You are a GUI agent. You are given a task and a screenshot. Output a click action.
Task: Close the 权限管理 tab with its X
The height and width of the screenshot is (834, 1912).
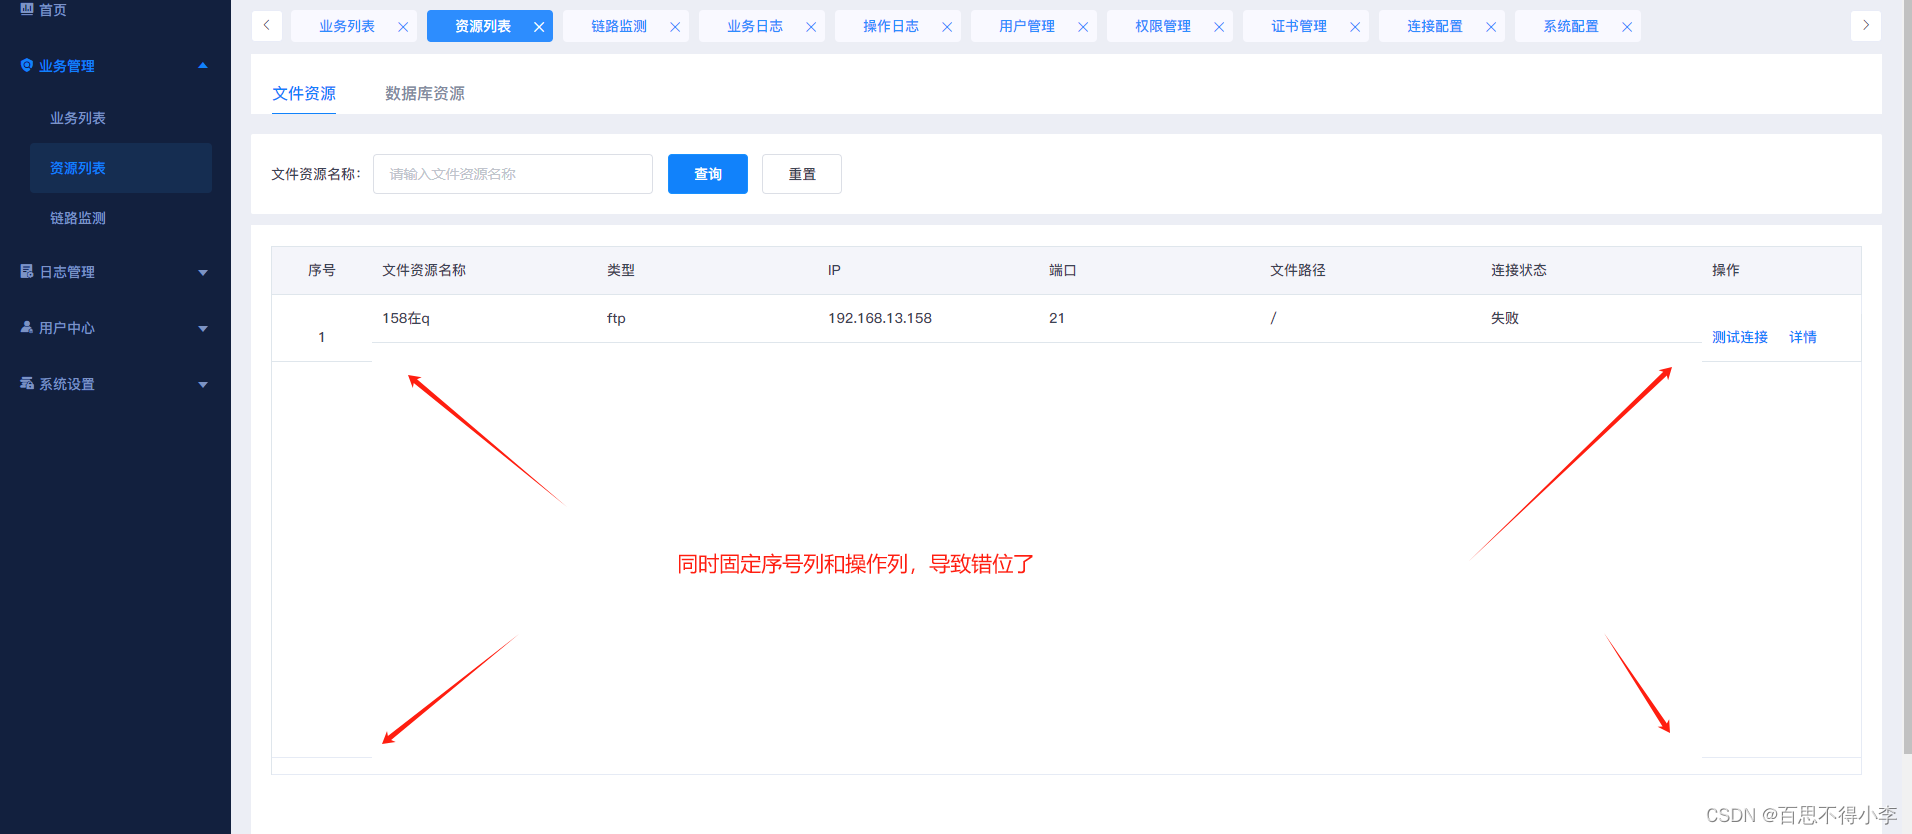1219,27
